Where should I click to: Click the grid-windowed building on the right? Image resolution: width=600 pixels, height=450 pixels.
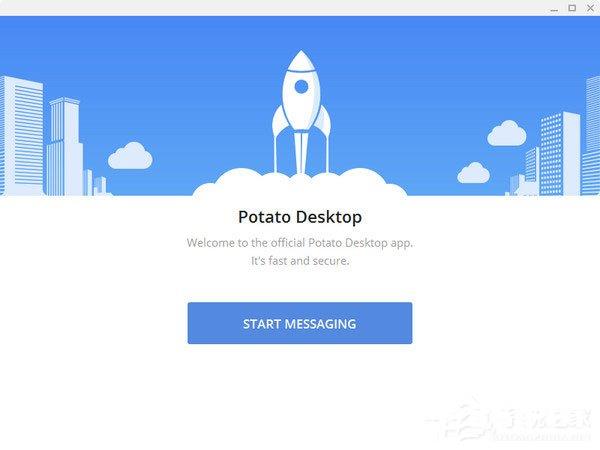(x=559, y=154)
